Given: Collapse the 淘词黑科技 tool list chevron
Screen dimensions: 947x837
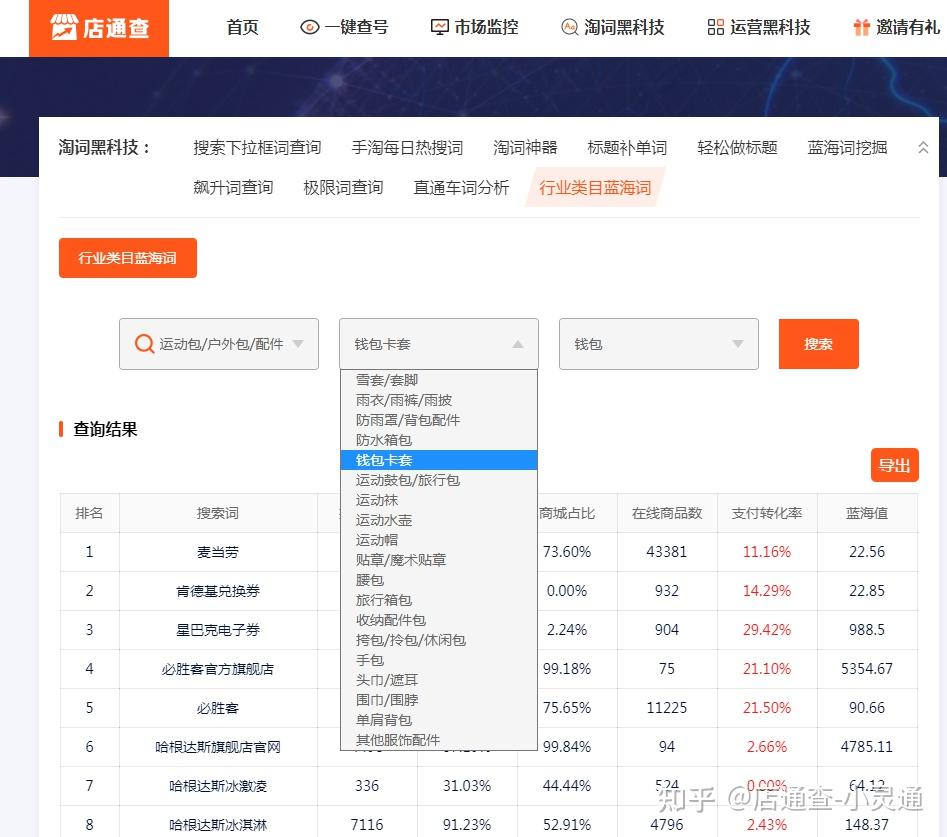Looking at the screenshot, I should coord(923,147).
